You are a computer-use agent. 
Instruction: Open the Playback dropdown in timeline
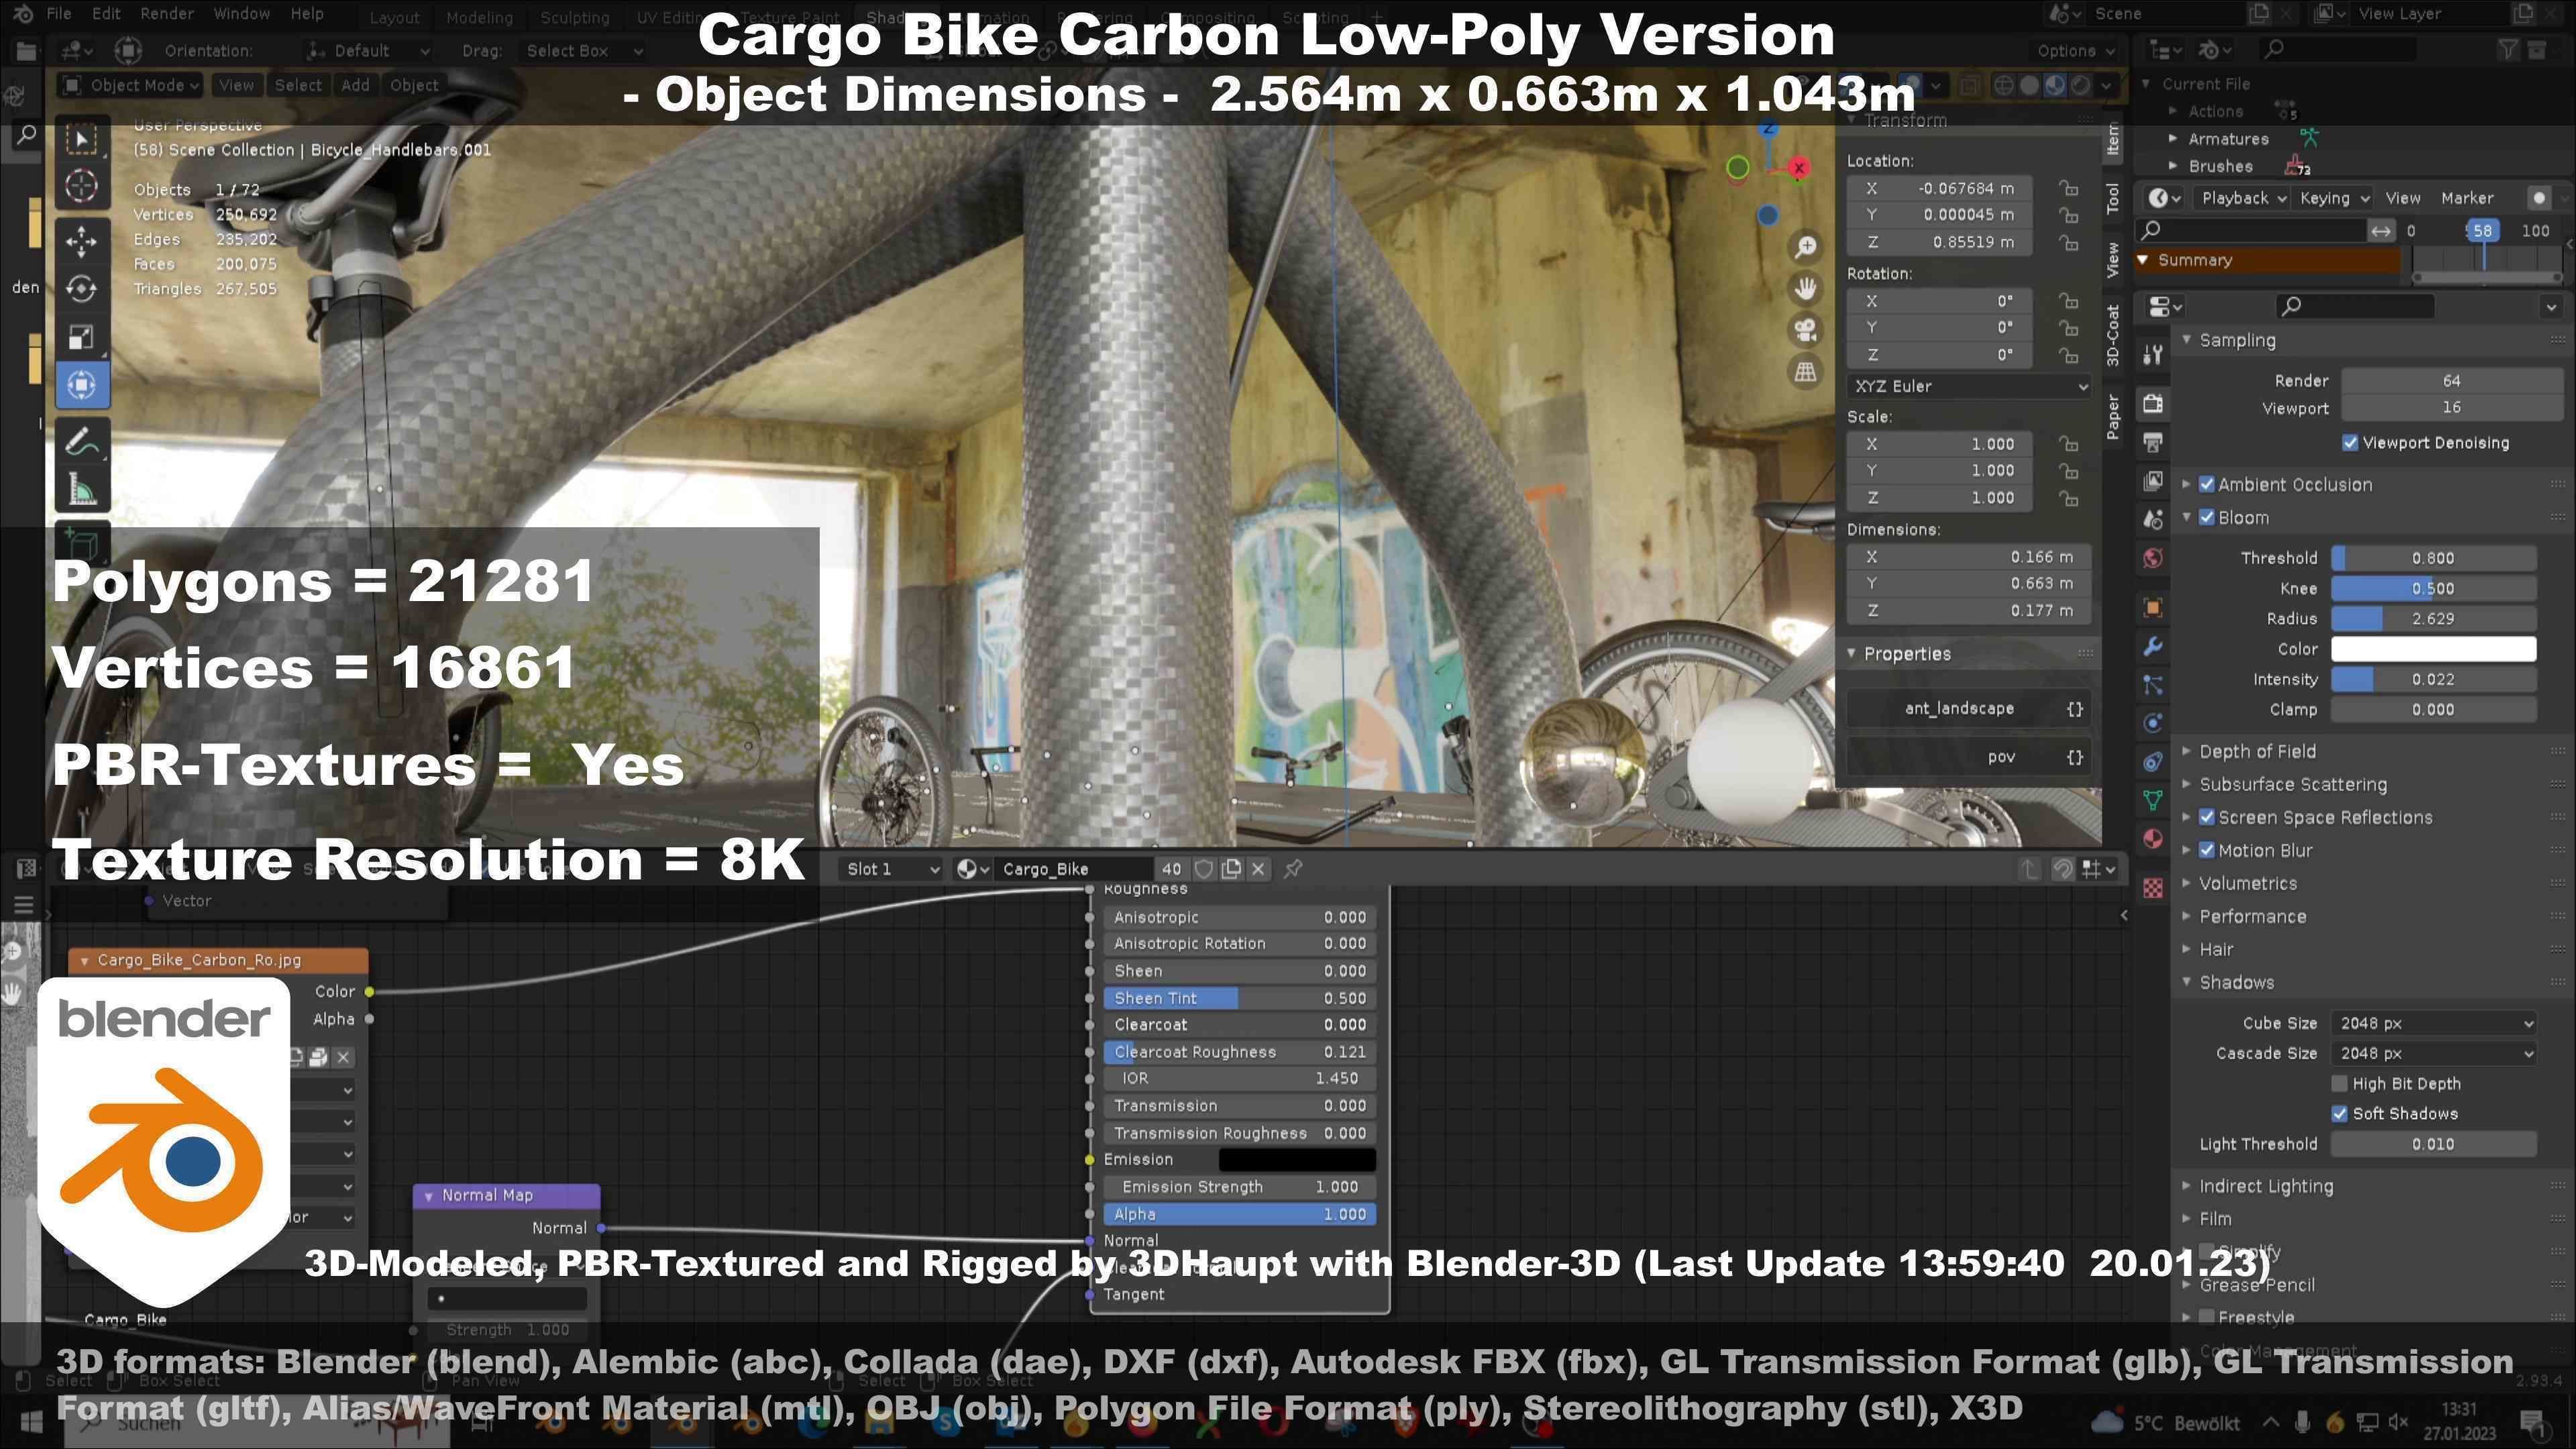[2243, 198]
